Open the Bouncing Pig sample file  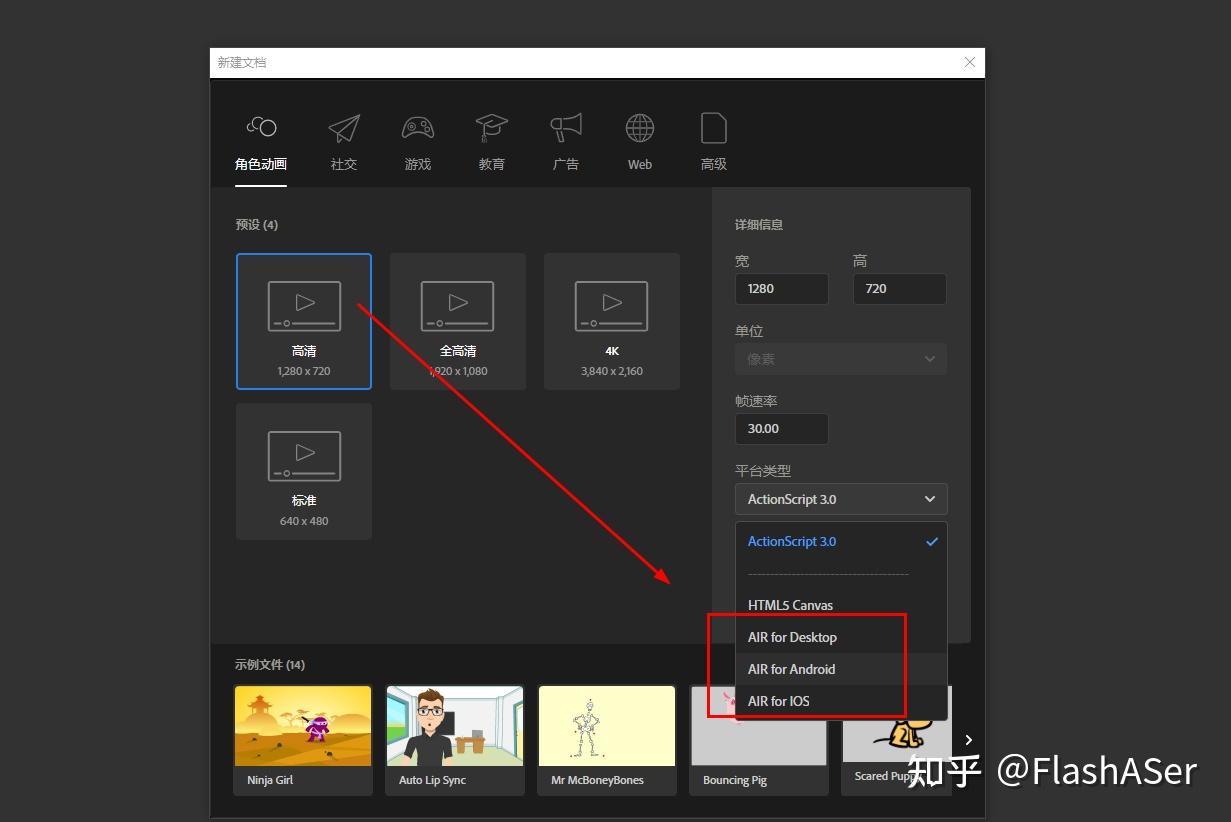pyautogui.click(x=759, y=740)
